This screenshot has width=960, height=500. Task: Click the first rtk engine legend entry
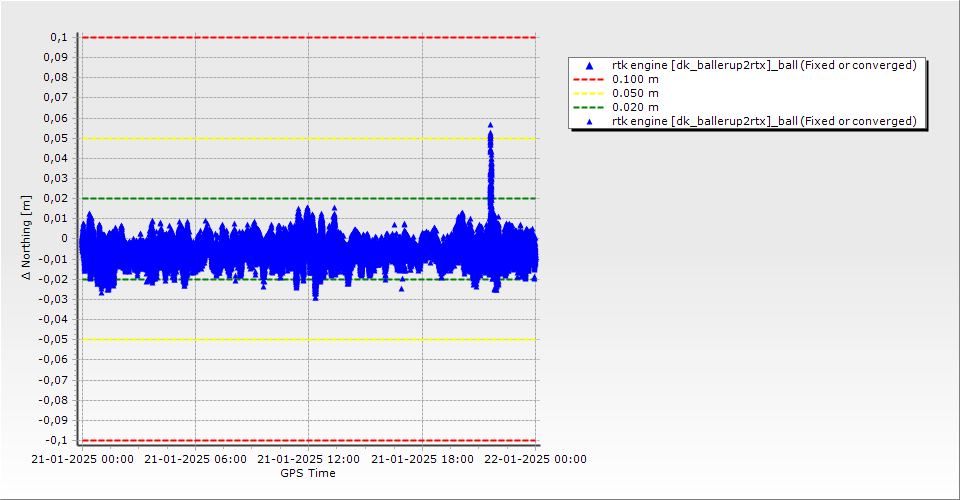[x=747, y=65]
